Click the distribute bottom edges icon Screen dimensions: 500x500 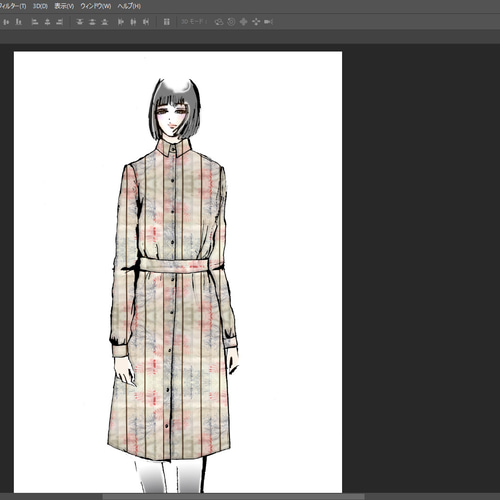(105, 22)
